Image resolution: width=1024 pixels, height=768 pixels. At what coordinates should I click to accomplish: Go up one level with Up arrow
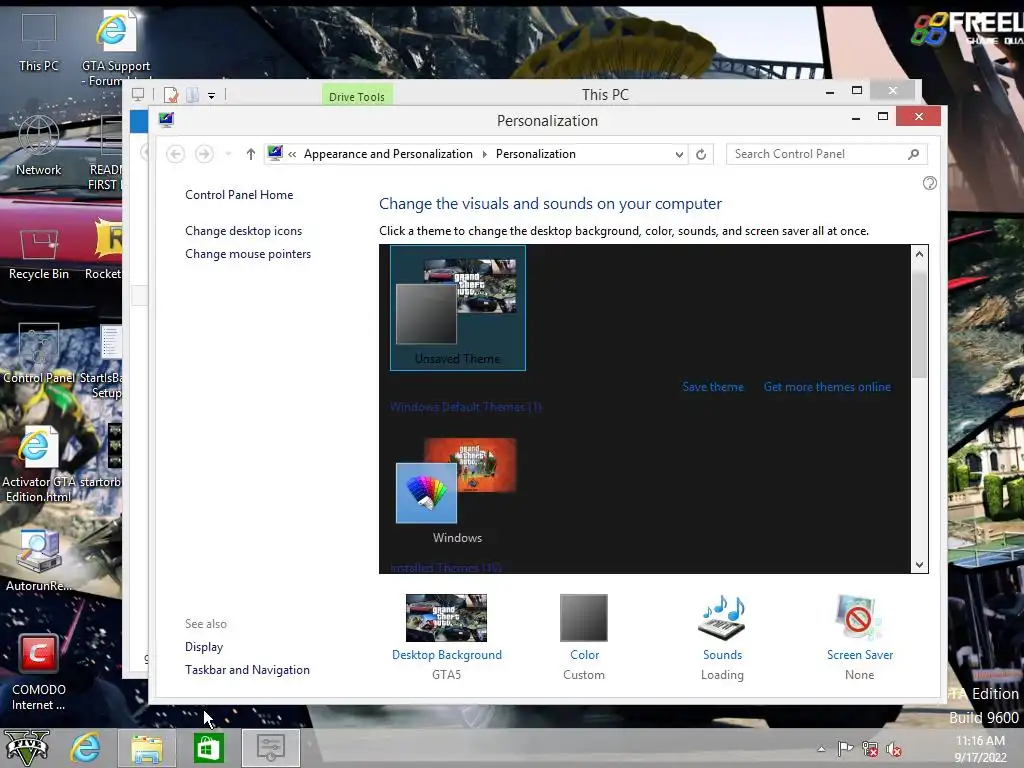point(251,154)
